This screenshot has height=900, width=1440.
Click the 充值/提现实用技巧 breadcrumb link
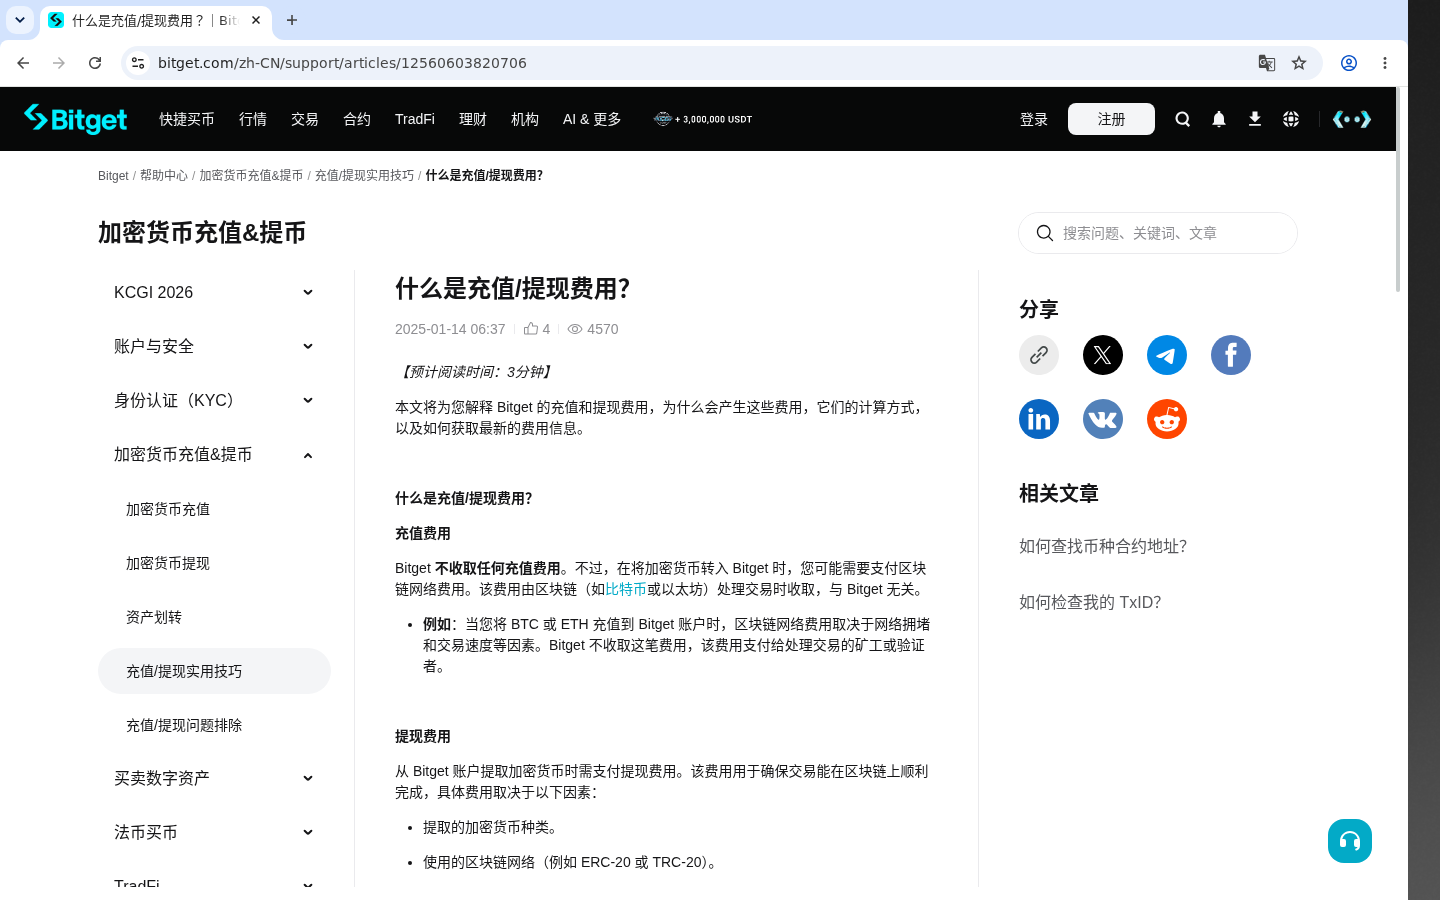coord(364,175)
